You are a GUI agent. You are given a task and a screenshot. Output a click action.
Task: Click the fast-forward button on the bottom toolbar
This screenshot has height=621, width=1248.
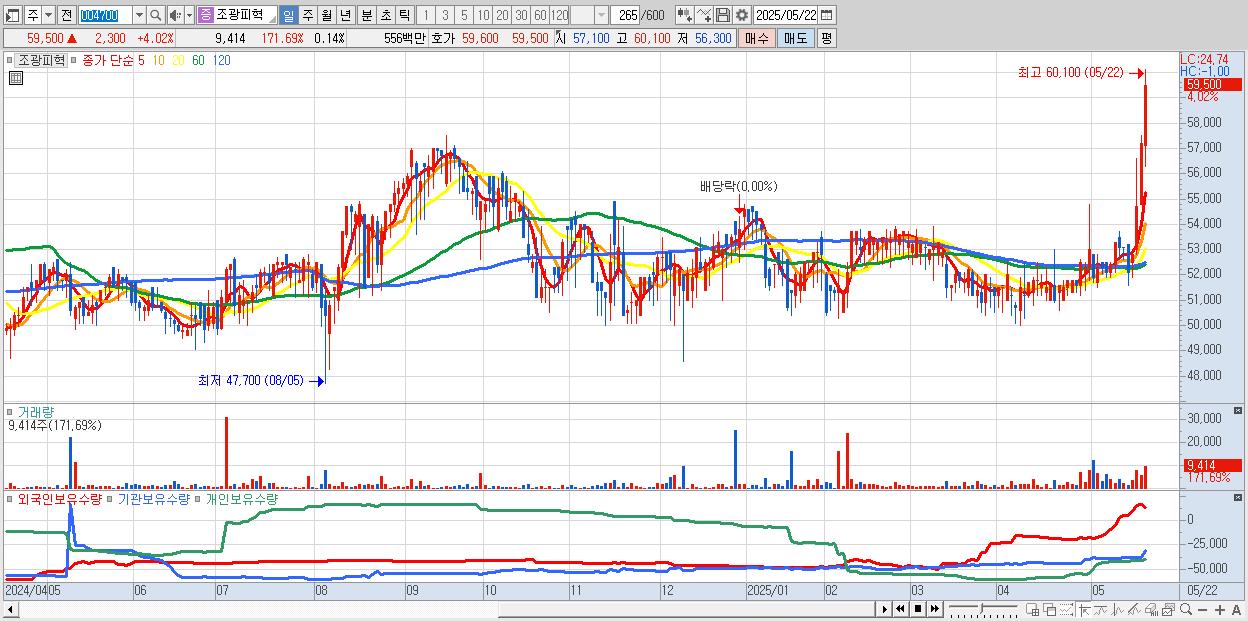tap(934, 609)
